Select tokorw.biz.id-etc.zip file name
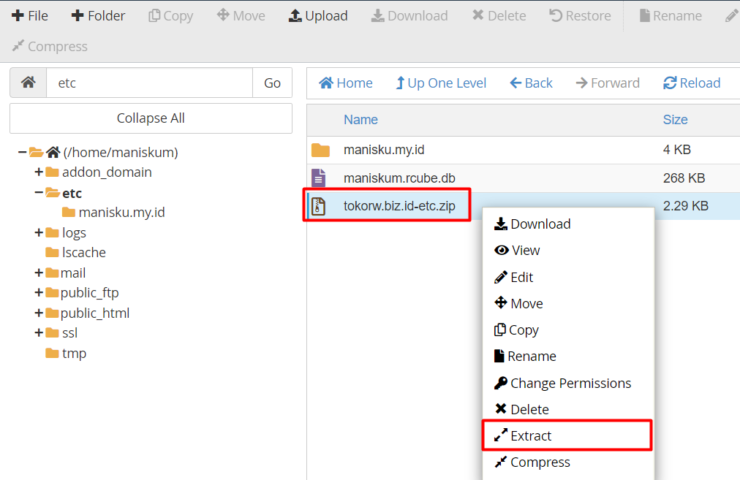This screenshot has width=740, height=480. (399, 206)
